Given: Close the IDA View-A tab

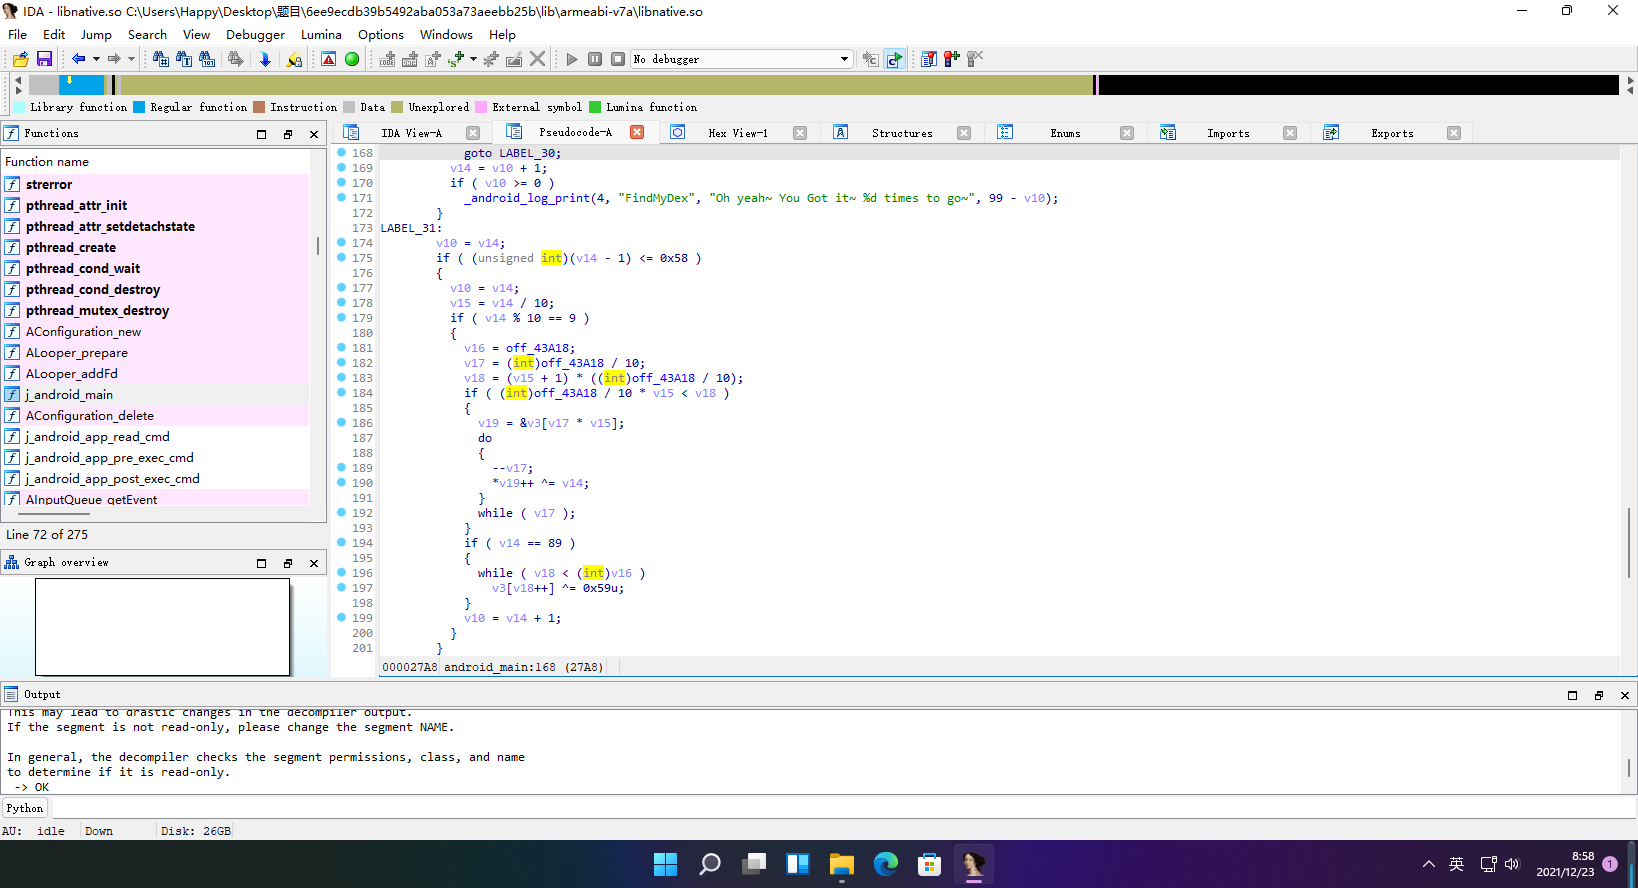Looking at the screenshot, I should [473, 133].
